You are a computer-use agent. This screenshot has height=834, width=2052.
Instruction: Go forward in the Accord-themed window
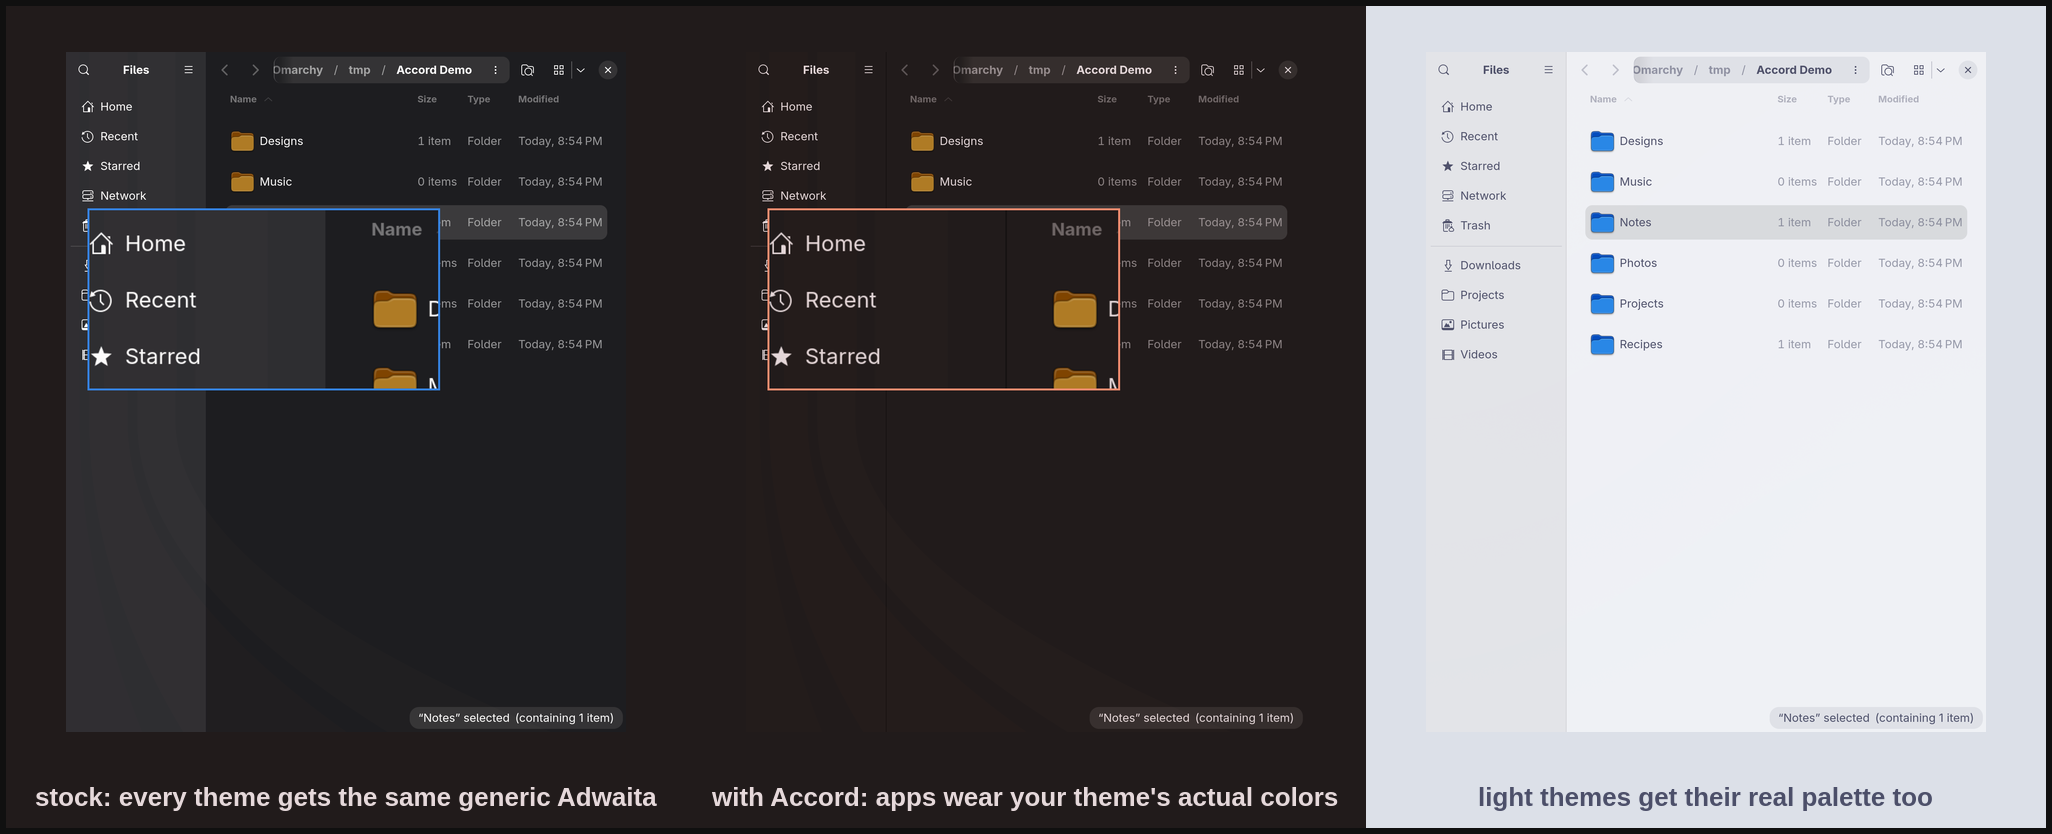[935, 70]
